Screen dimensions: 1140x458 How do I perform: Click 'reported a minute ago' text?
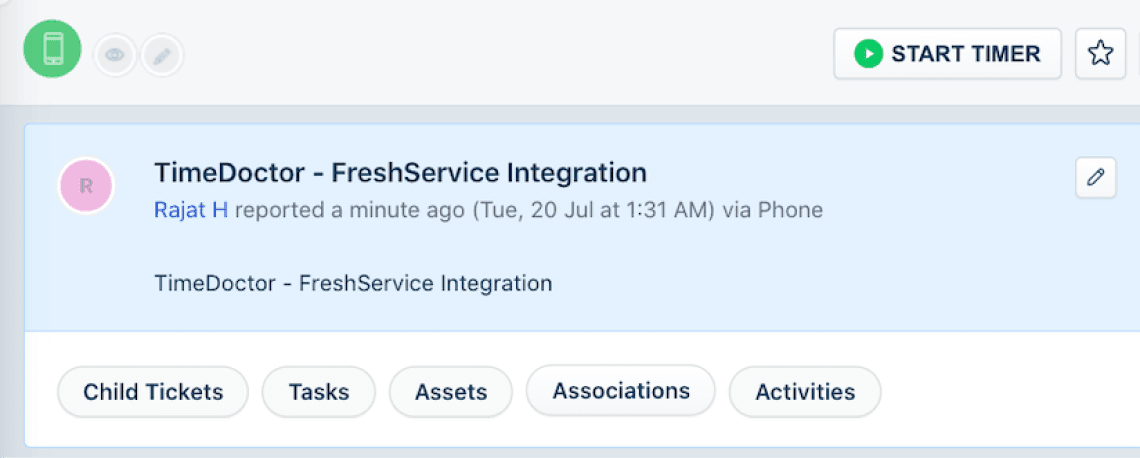point(349,210)
